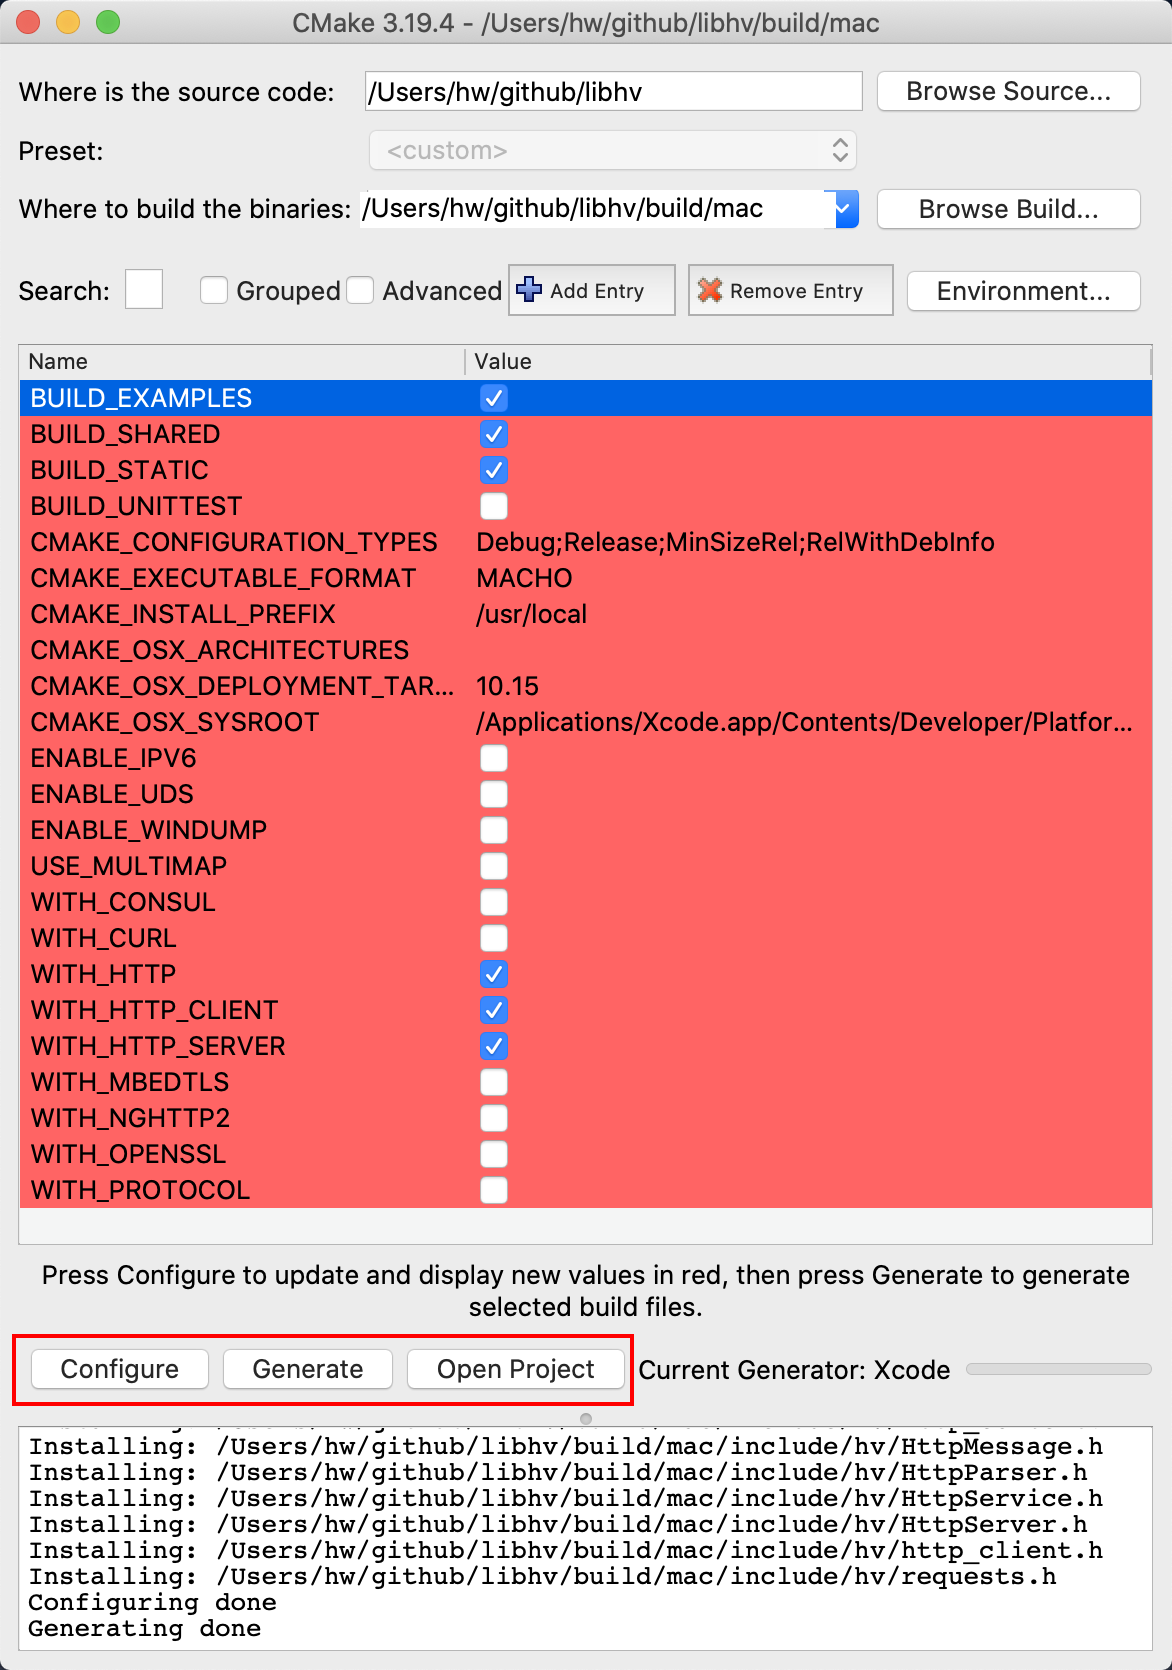Click the /usr/local value cell
This screenshot has width=1172, height=1670.
click(x=531, y=614)
